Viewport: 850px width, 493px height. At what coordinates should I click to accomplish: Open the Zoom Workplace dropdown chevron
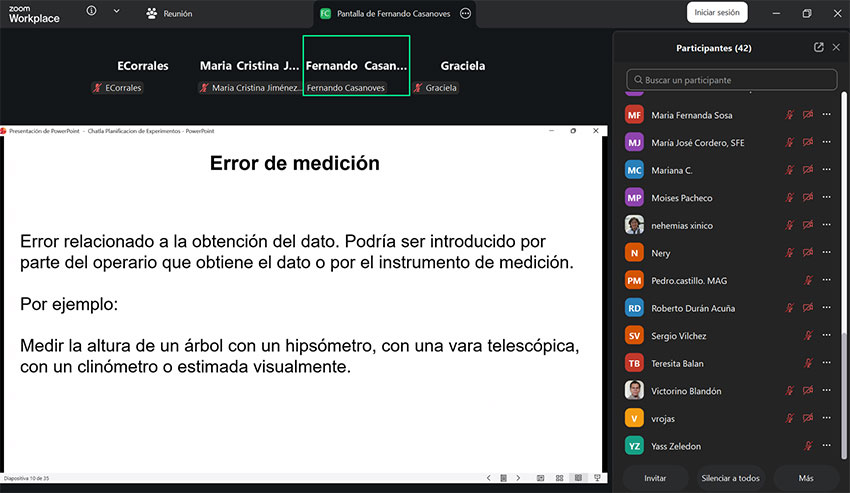[x=116, y=12]
